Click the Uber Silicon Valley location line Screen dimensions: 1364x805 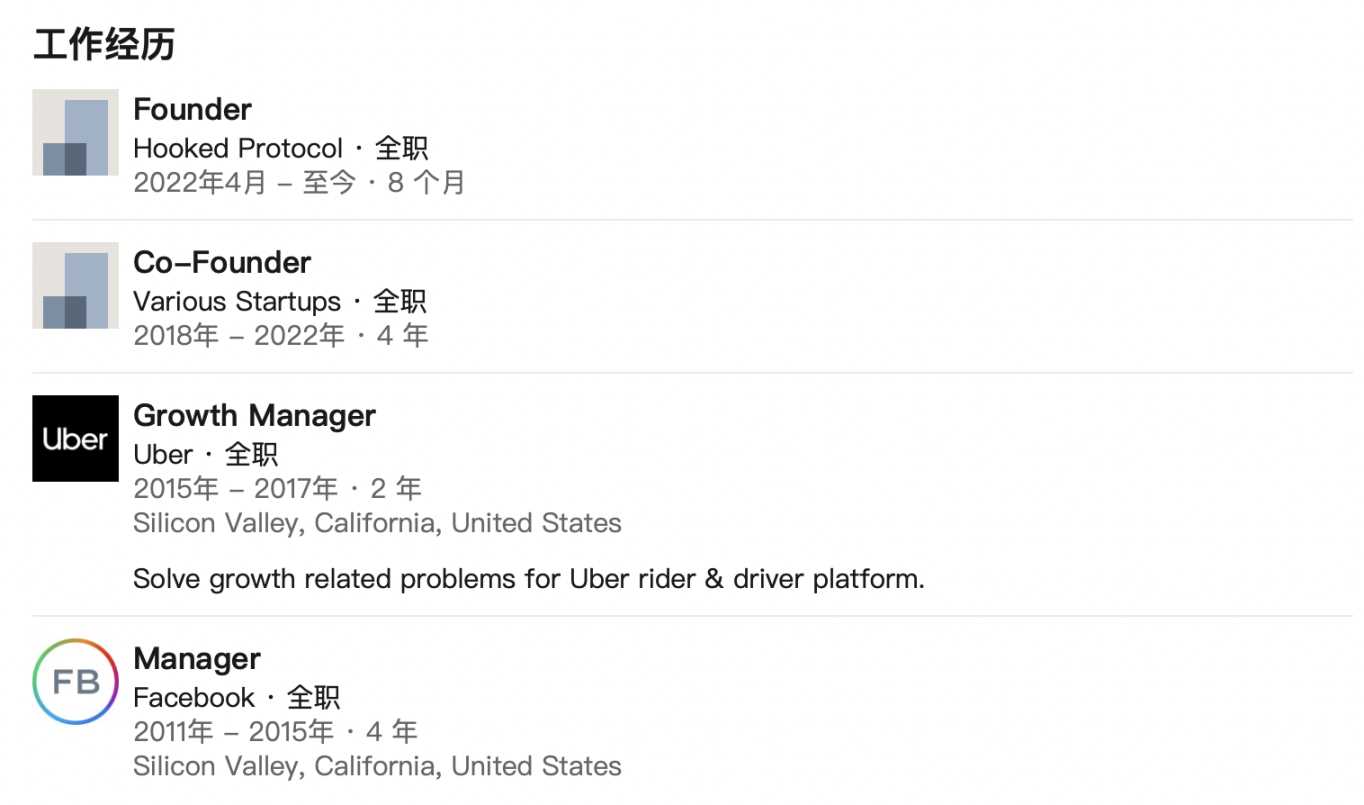click(377, 523)
